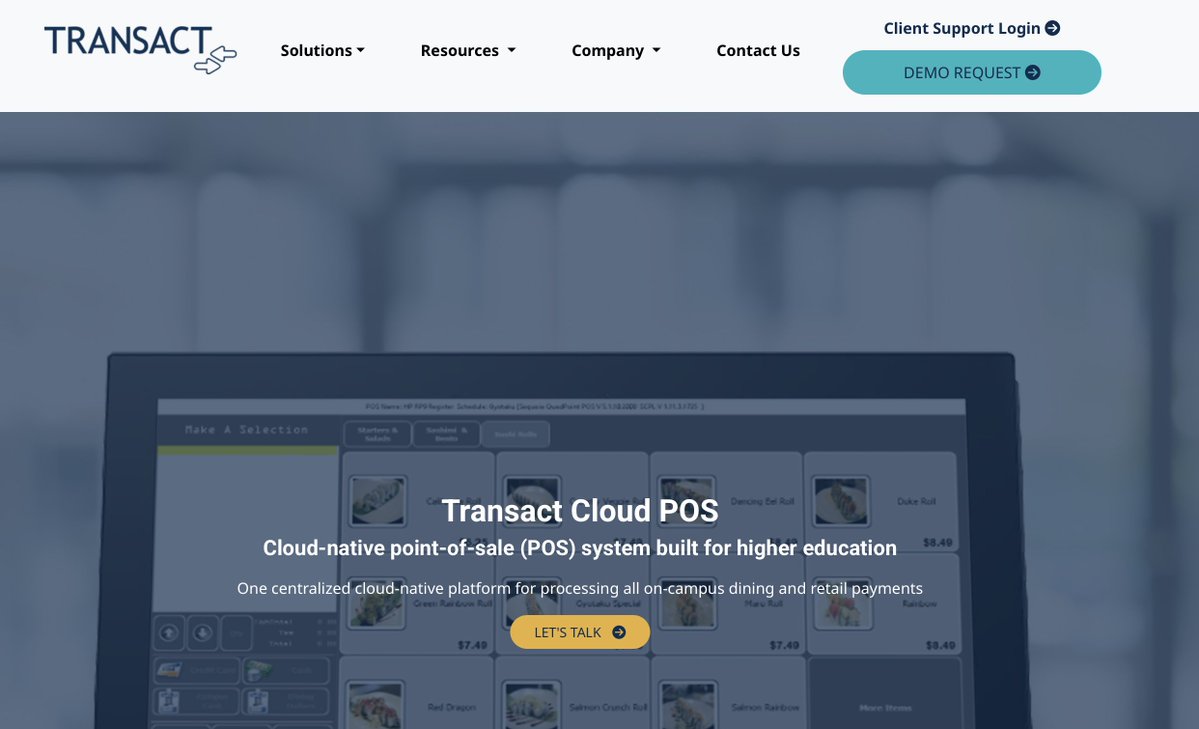Click the arrow icon beside Client Support Login
Viewport: 1199px width, 729px height.
1052,28
